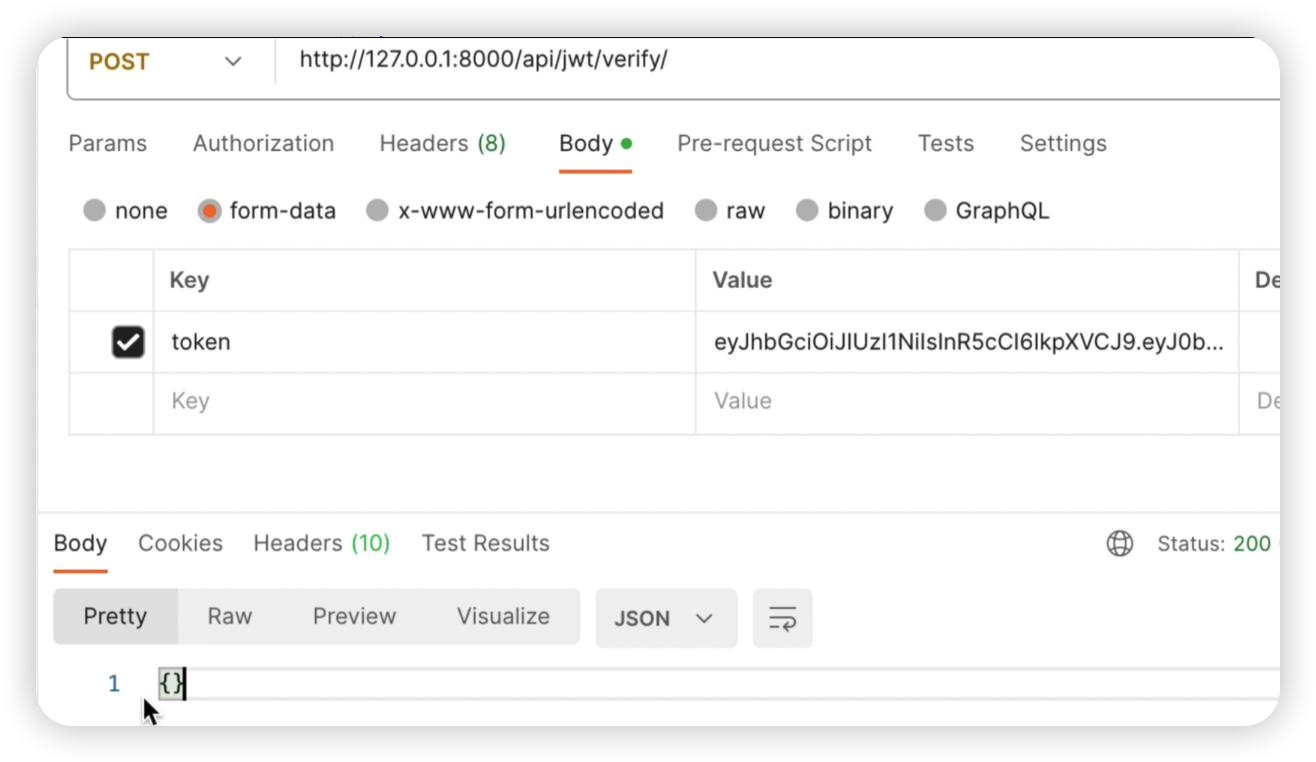Toggle the word wrap icon button
Screen dimensions: 1316x762
pos(782,618)
